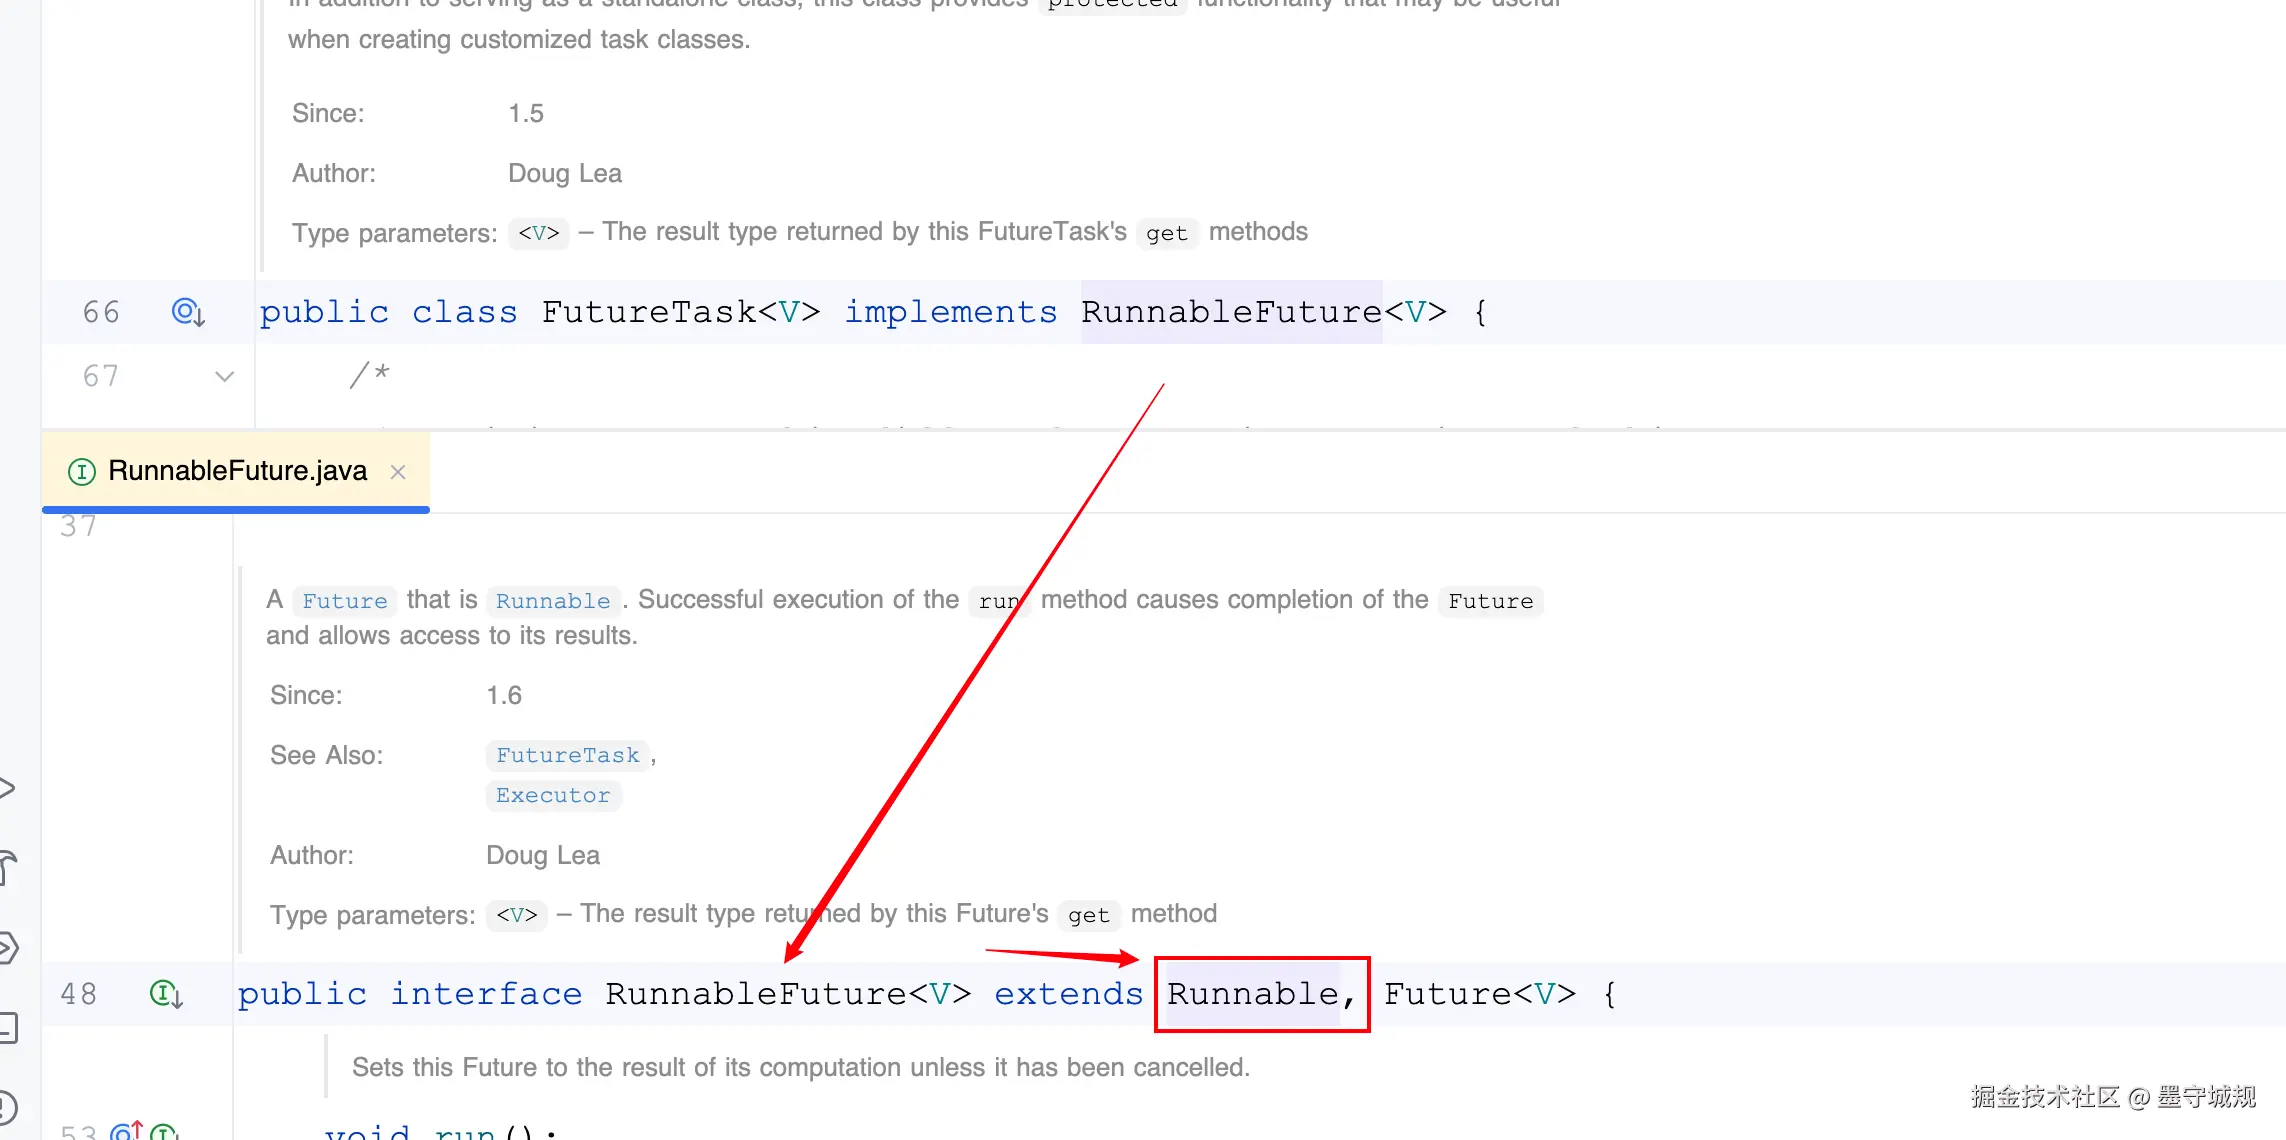This screenshot has width=2286, height=1140.
Task: Click the interface file icon on RunnableFuture.java tab
Action: click(81, 471)
